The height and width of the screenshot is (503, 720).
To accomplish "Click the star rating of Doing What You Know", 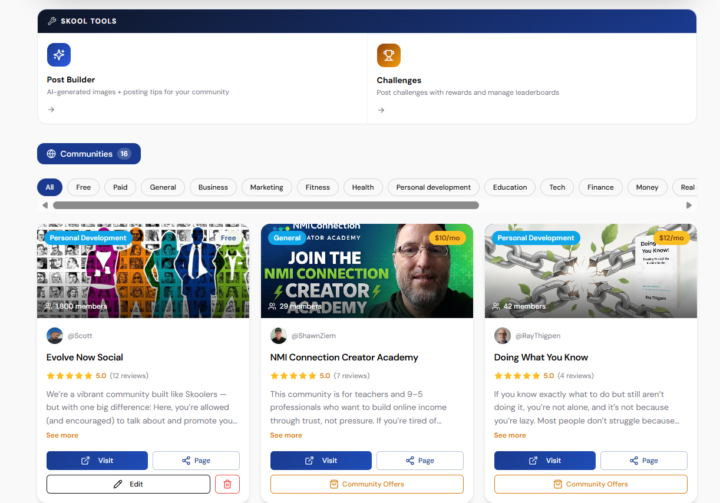I will pyautogui.click(x=517, y=376).
